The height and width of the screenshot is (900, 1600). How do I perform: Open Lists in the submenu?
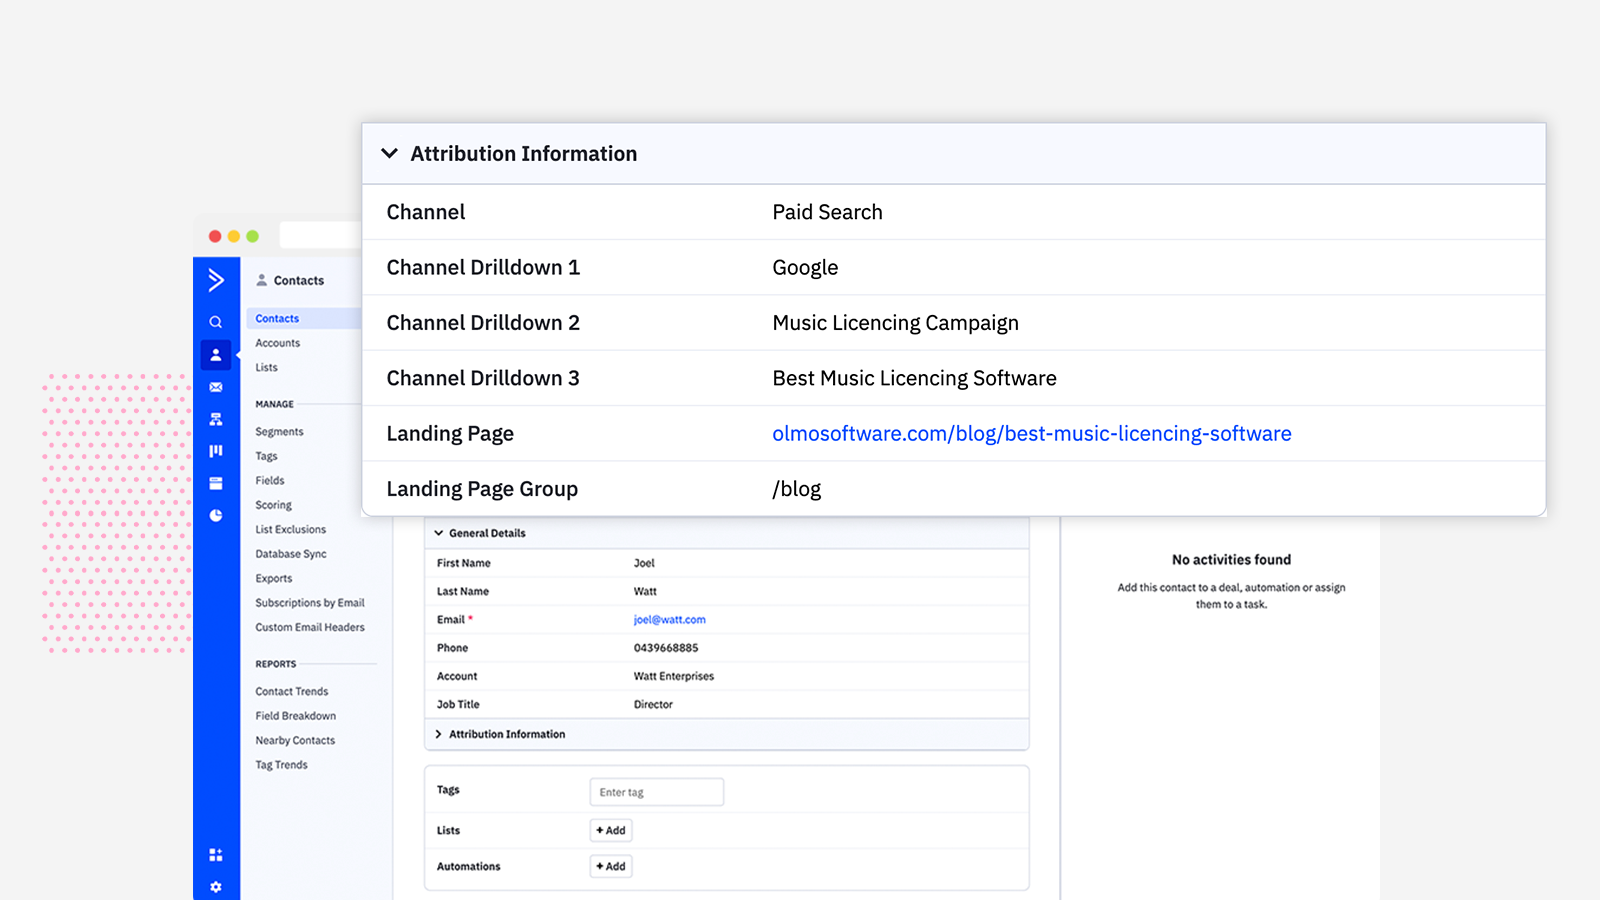266,367
